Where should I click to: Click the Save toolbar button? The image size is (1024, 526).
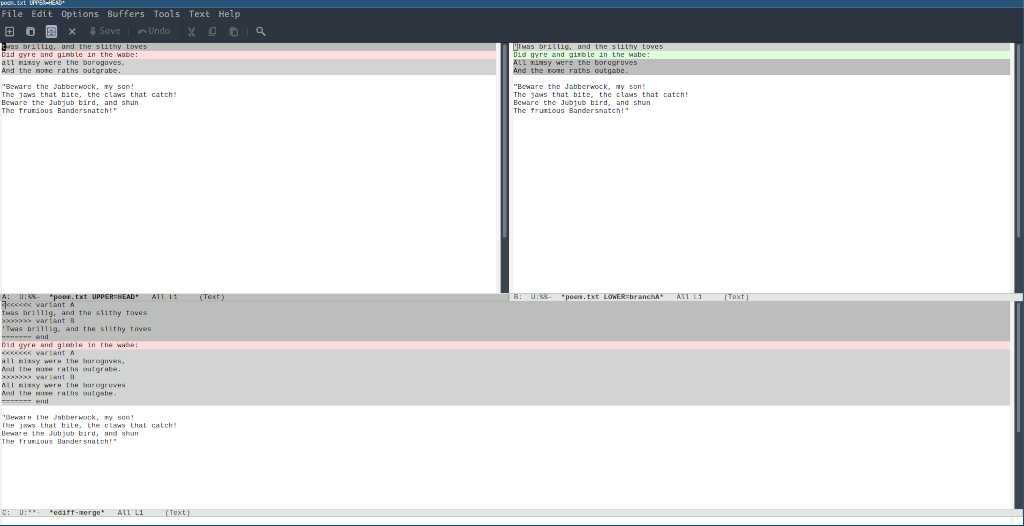coord(104,31)
